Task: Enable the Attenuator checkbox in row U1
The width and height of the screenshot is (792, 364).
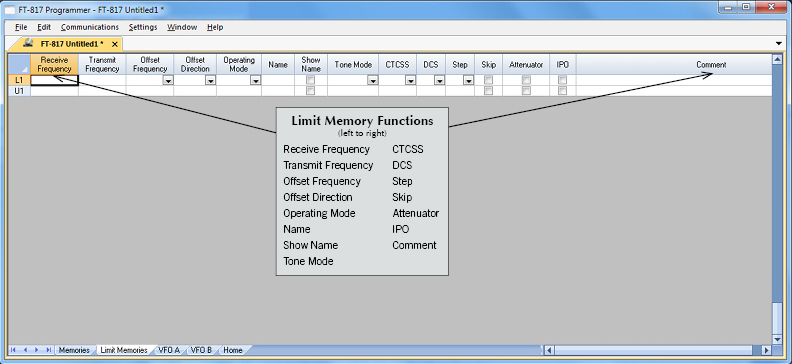Action: pos(526,91)
